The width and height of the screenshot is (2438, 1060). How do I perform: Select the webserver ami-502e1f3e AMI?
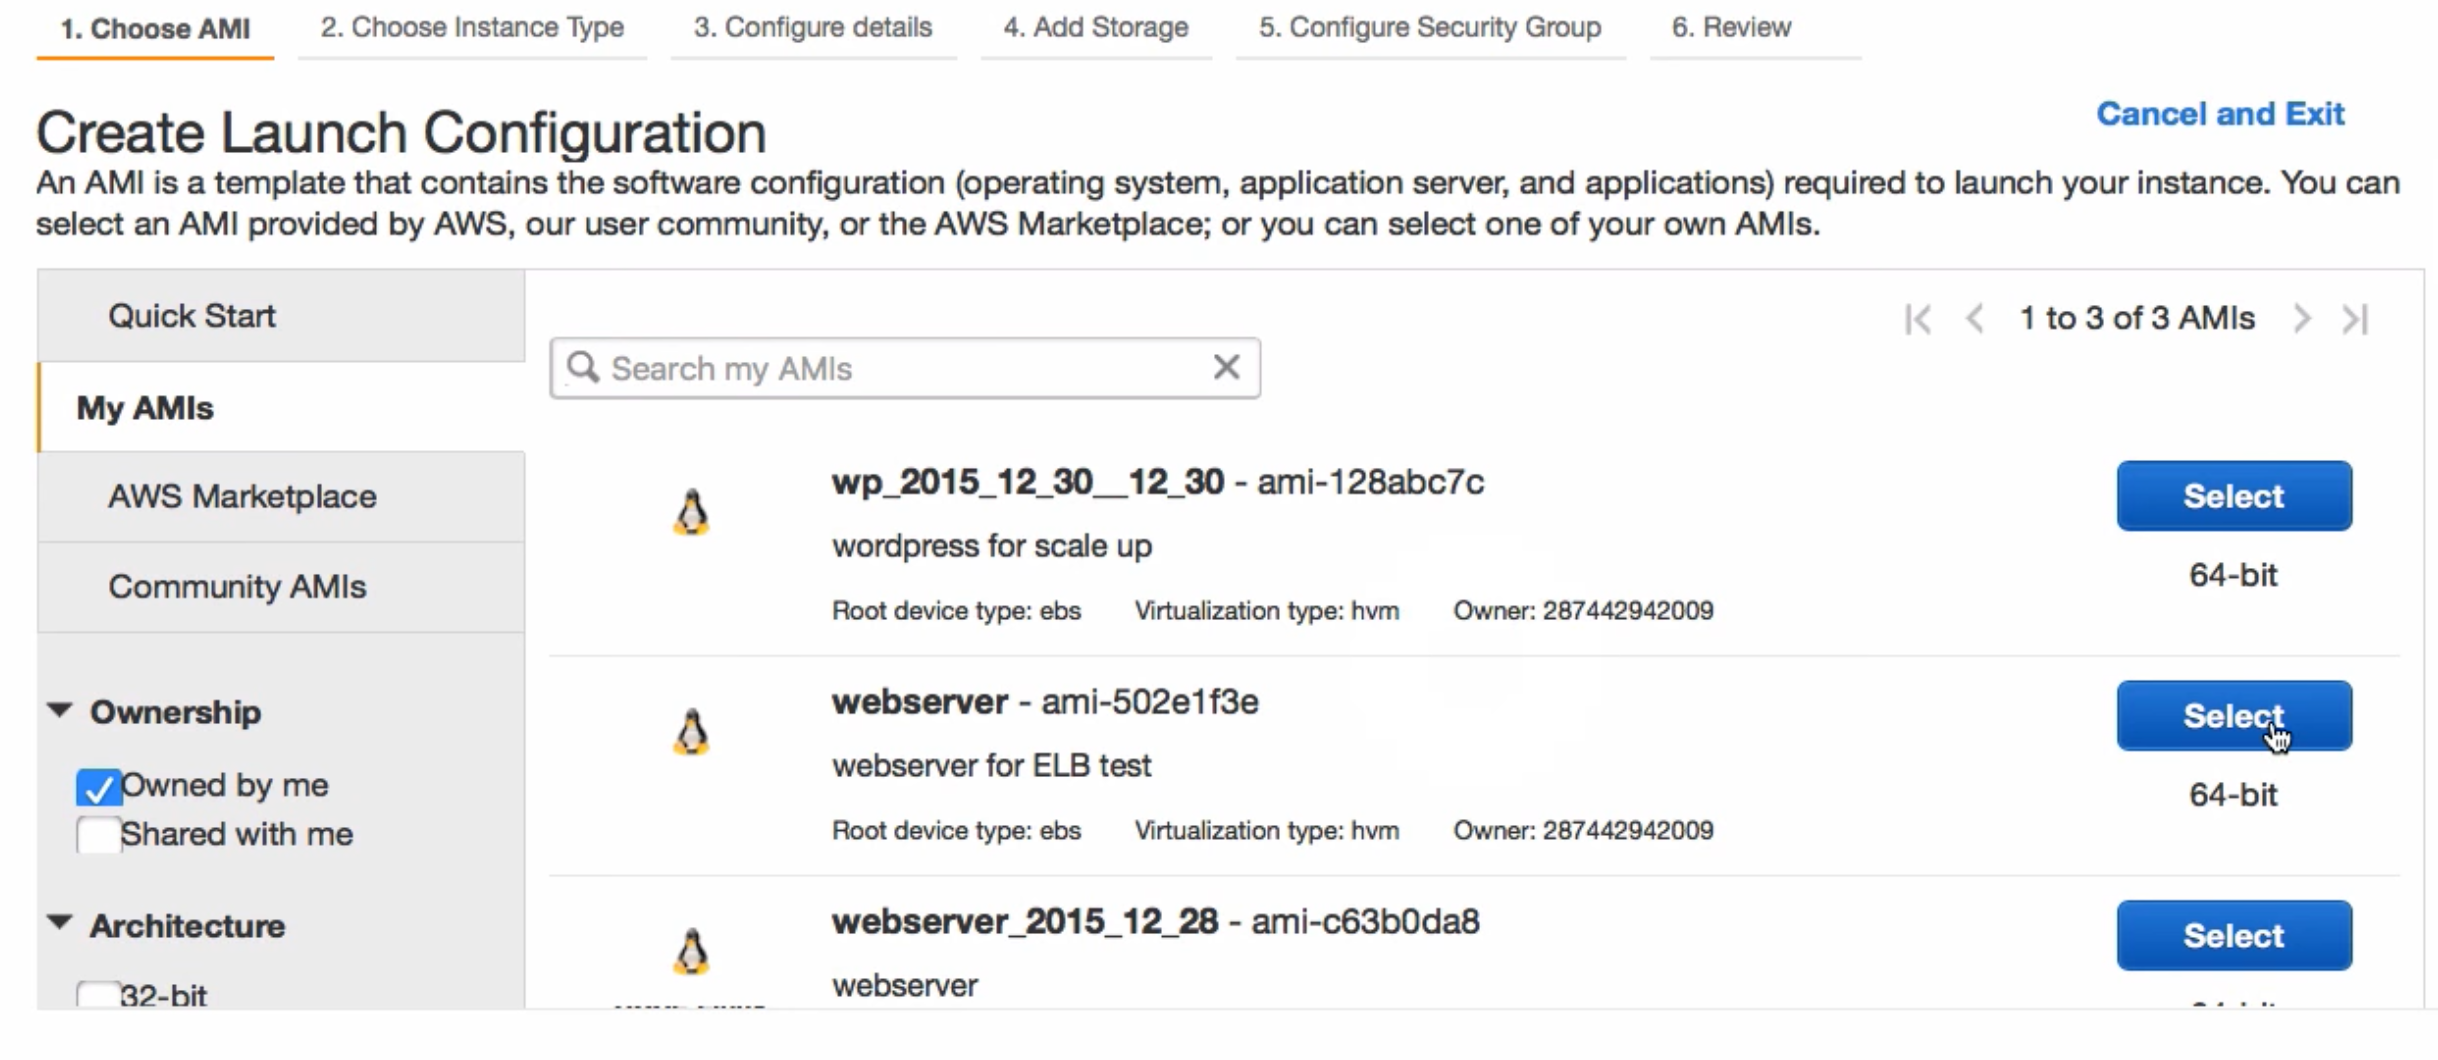[2234, 716]
